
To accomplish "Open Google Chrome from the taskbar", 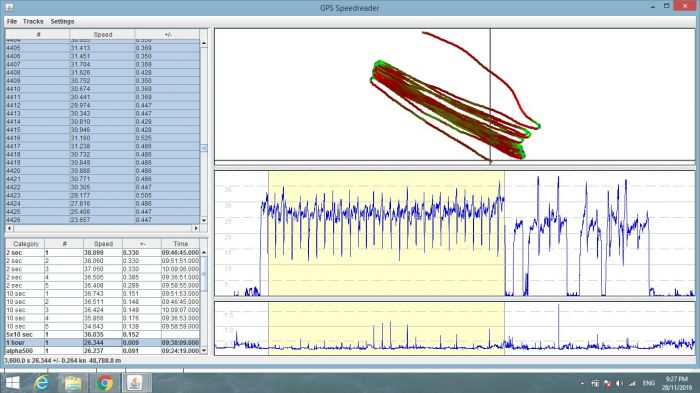I will point(104,383).
